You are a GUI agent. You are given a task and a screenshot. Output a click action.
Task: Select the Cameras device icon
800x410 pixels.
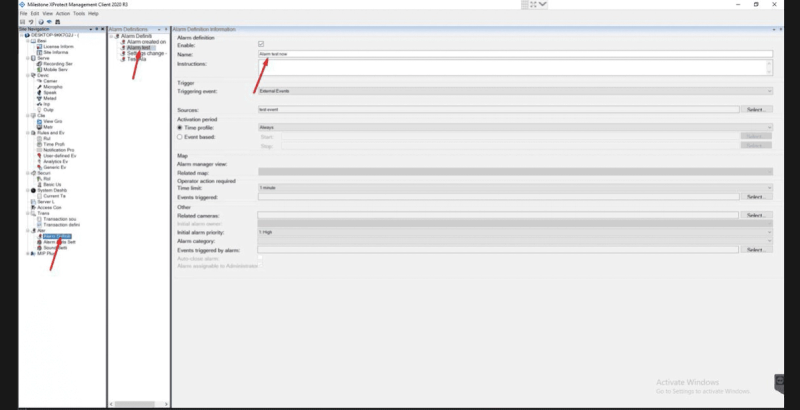tap(39, 81)
